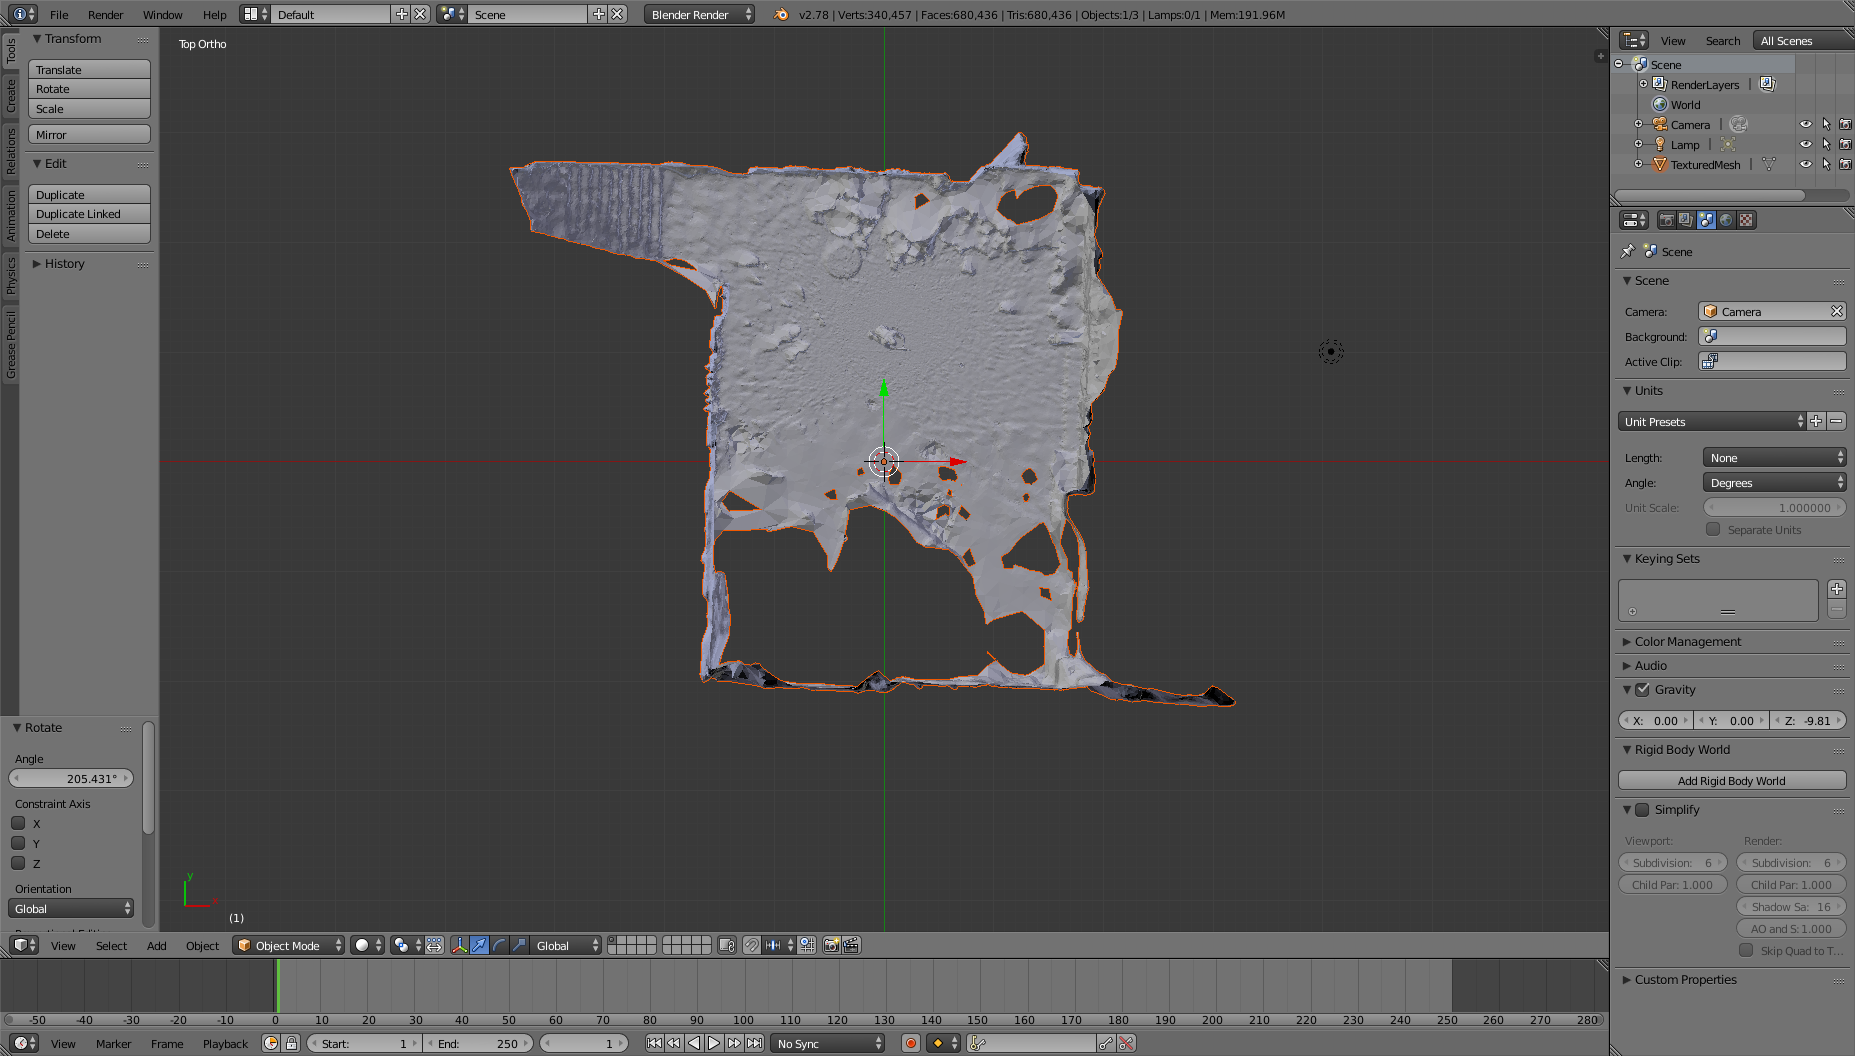This screenshot has width=1855, height=1056.
Task: Click the Blender logo in info header
Action: pyautogui.click(x=781, y=14)
